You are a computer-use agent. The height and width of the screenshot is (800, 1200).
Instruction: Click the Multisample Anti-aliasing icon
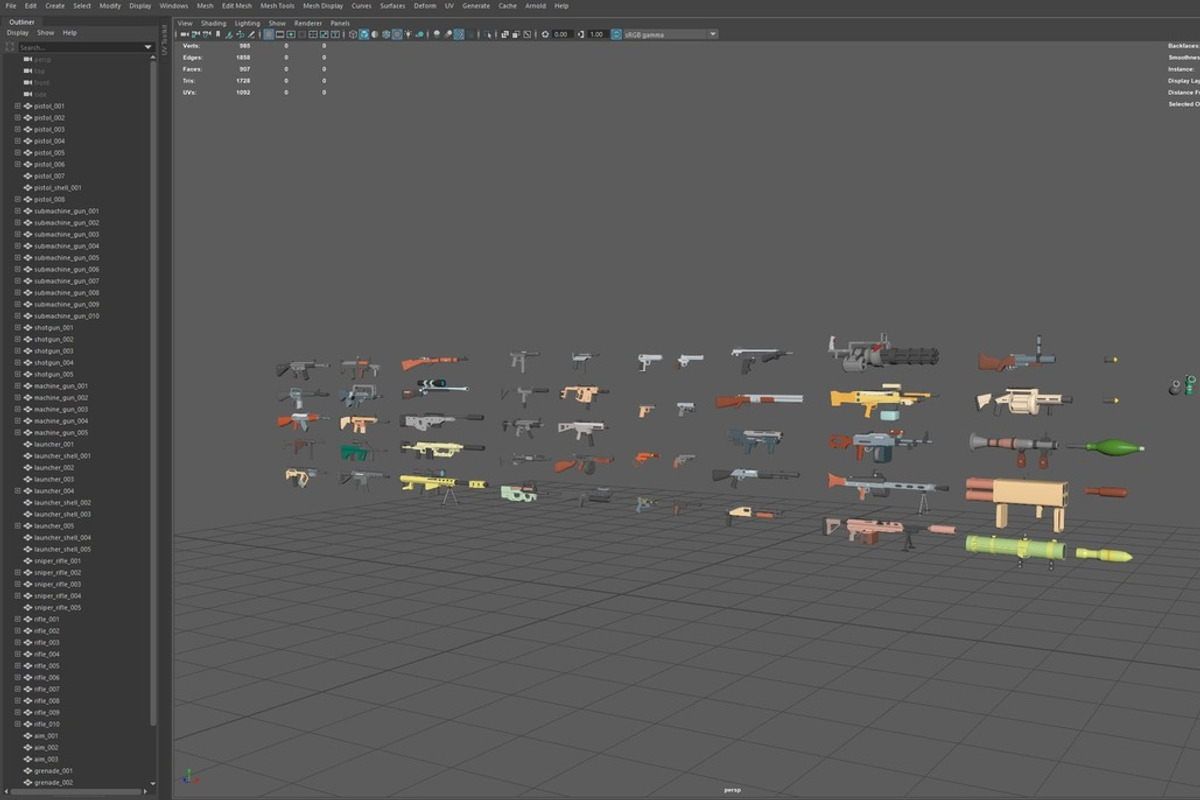459,34
